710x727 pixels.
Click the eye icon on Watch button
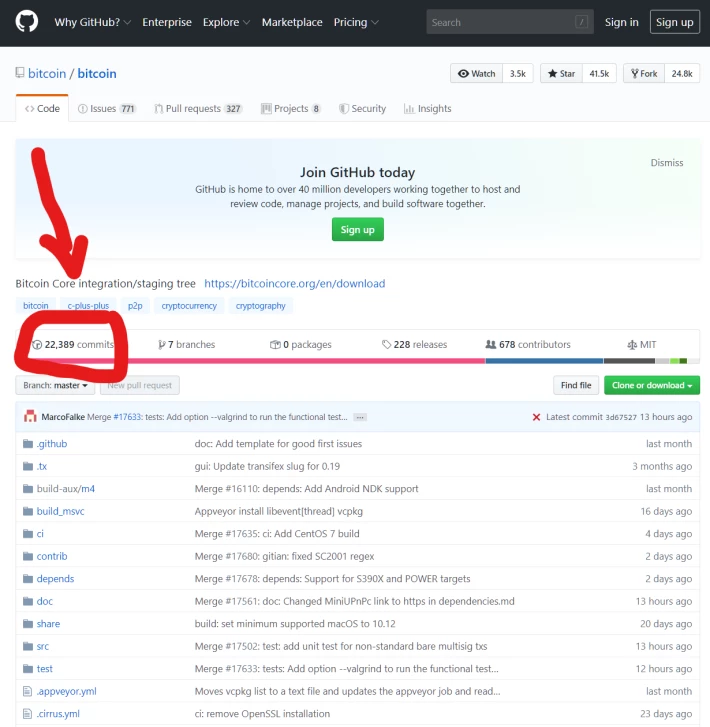[x=463, y=74]
